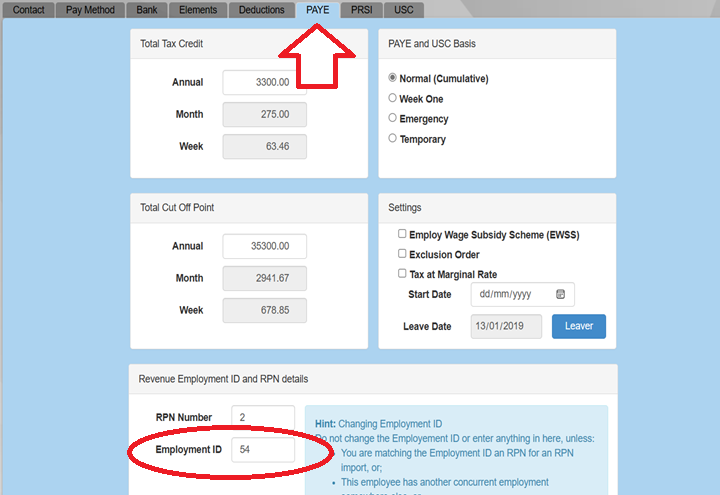Viewport: 720px width, 495px height.
Task: Switch to the USC tab
Action: tap(404, 10)
